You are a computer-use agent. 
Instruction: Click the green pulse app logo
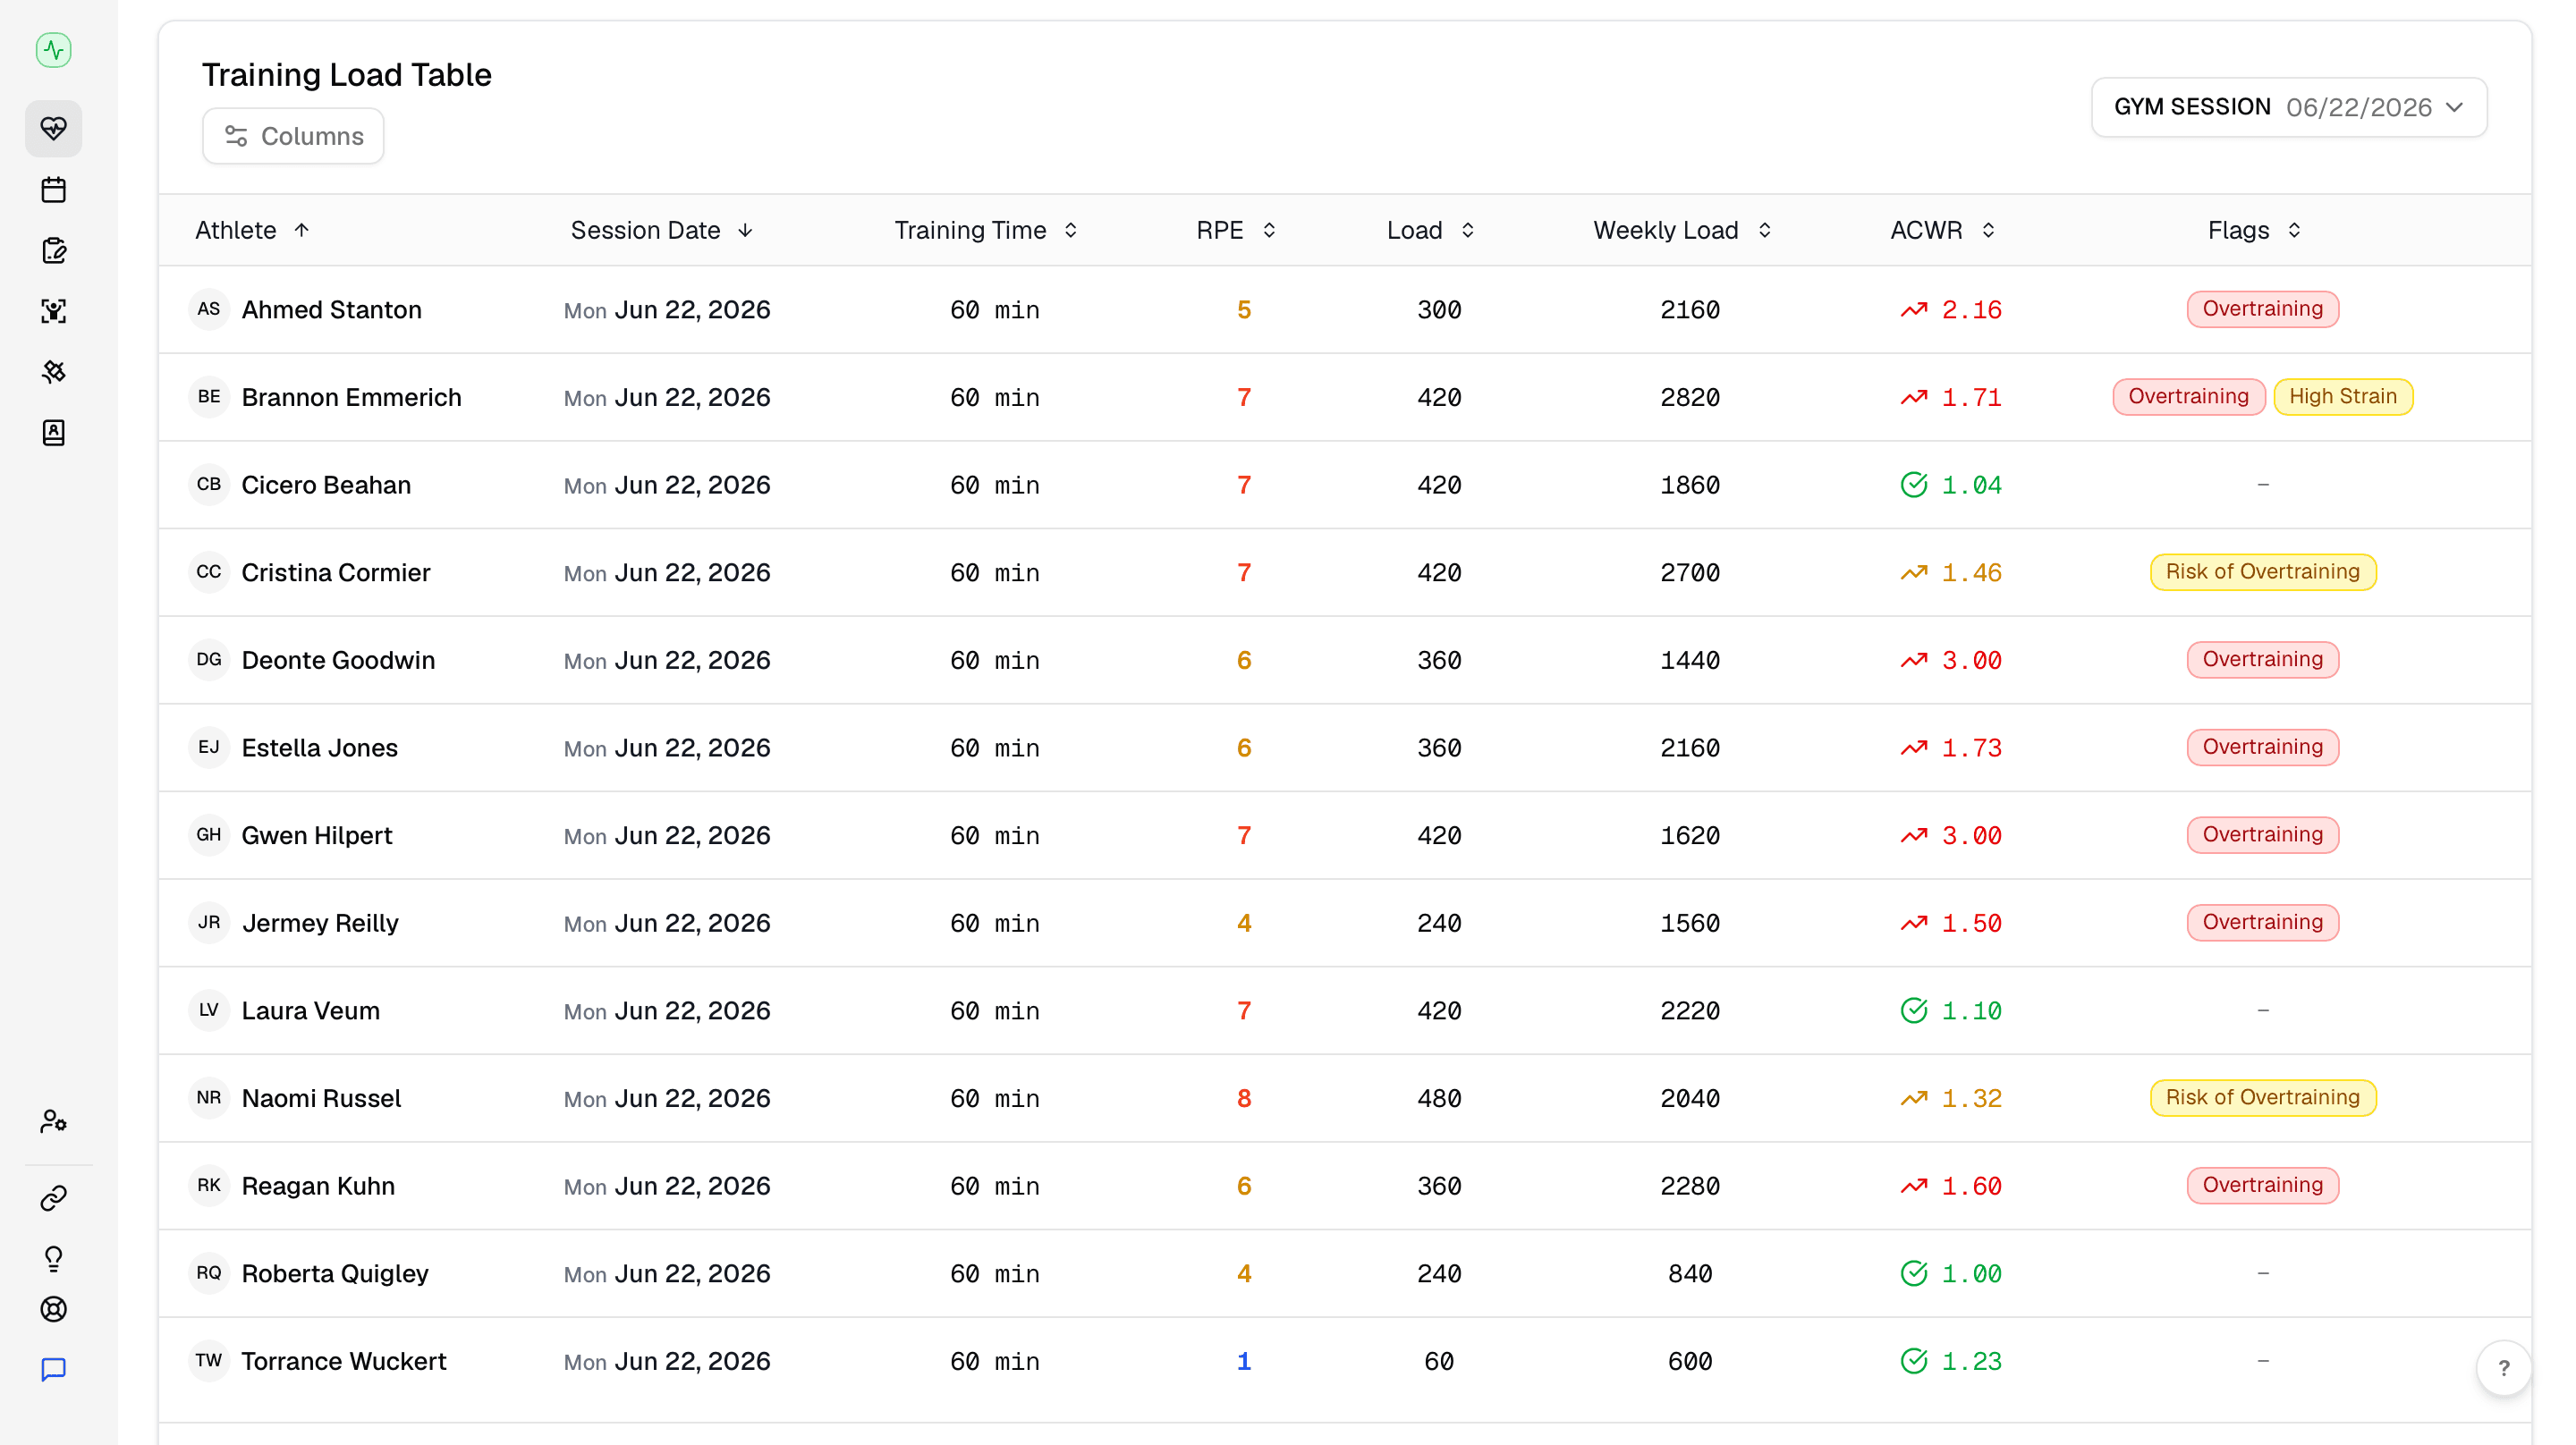(53, 49)
